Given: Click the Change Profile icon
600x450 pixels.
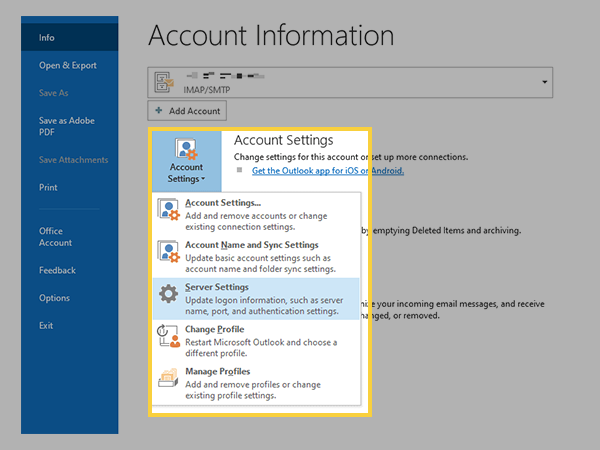Looking at the screenshot, I should tap(168, 336).
